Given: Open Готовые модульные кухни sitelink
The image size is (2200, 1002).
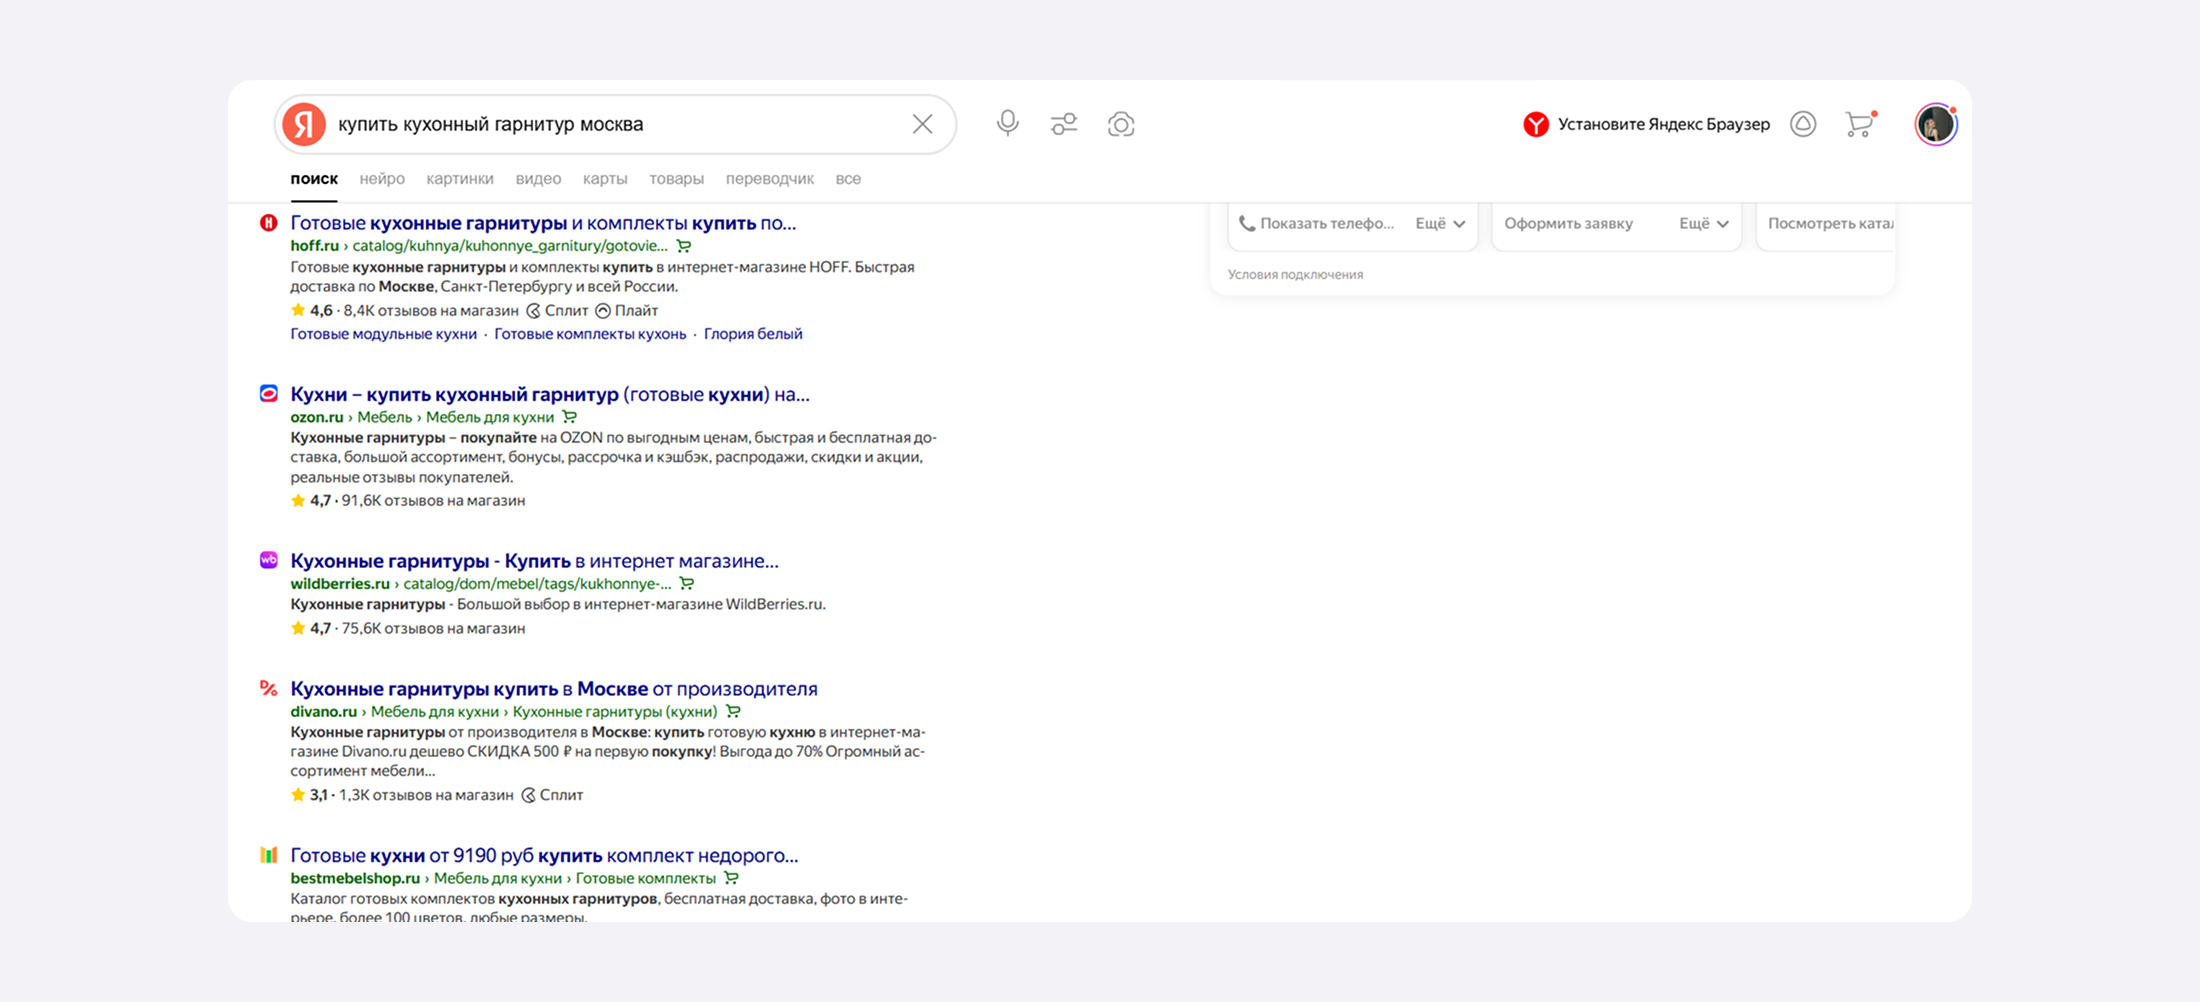Looking at the screenshot, I should 383,334.
